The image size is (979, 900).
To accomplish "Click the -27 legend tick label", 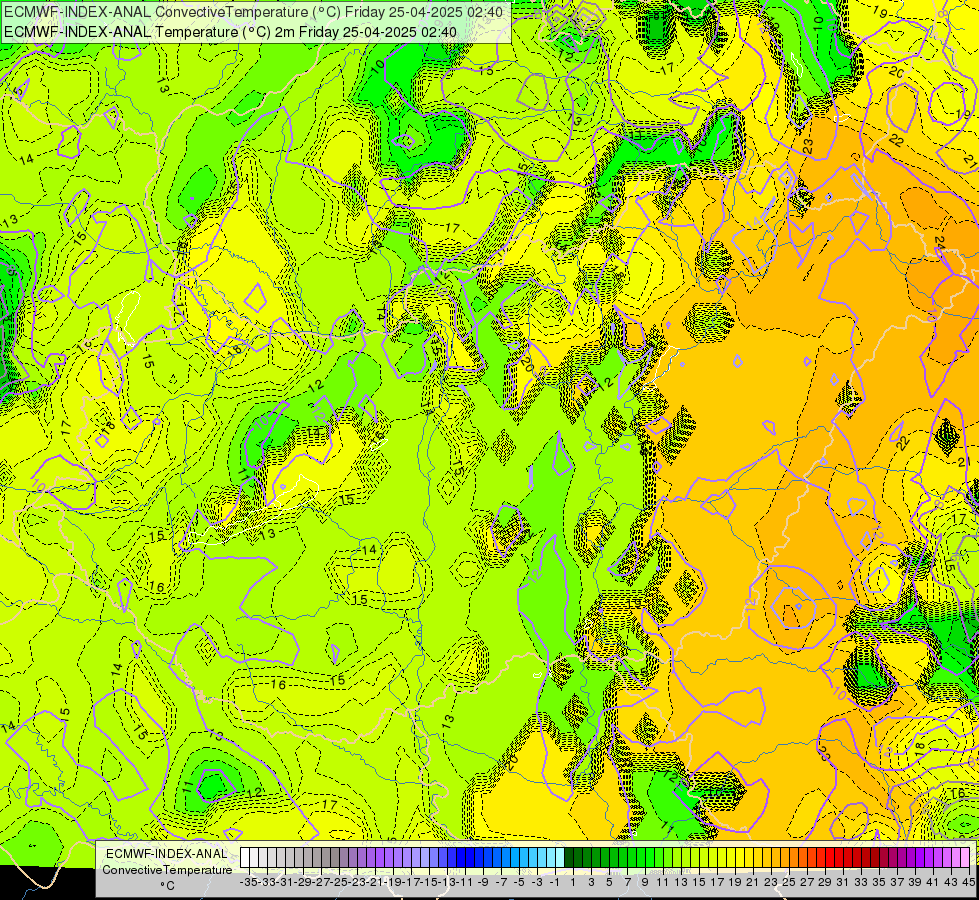I will 322,882.
